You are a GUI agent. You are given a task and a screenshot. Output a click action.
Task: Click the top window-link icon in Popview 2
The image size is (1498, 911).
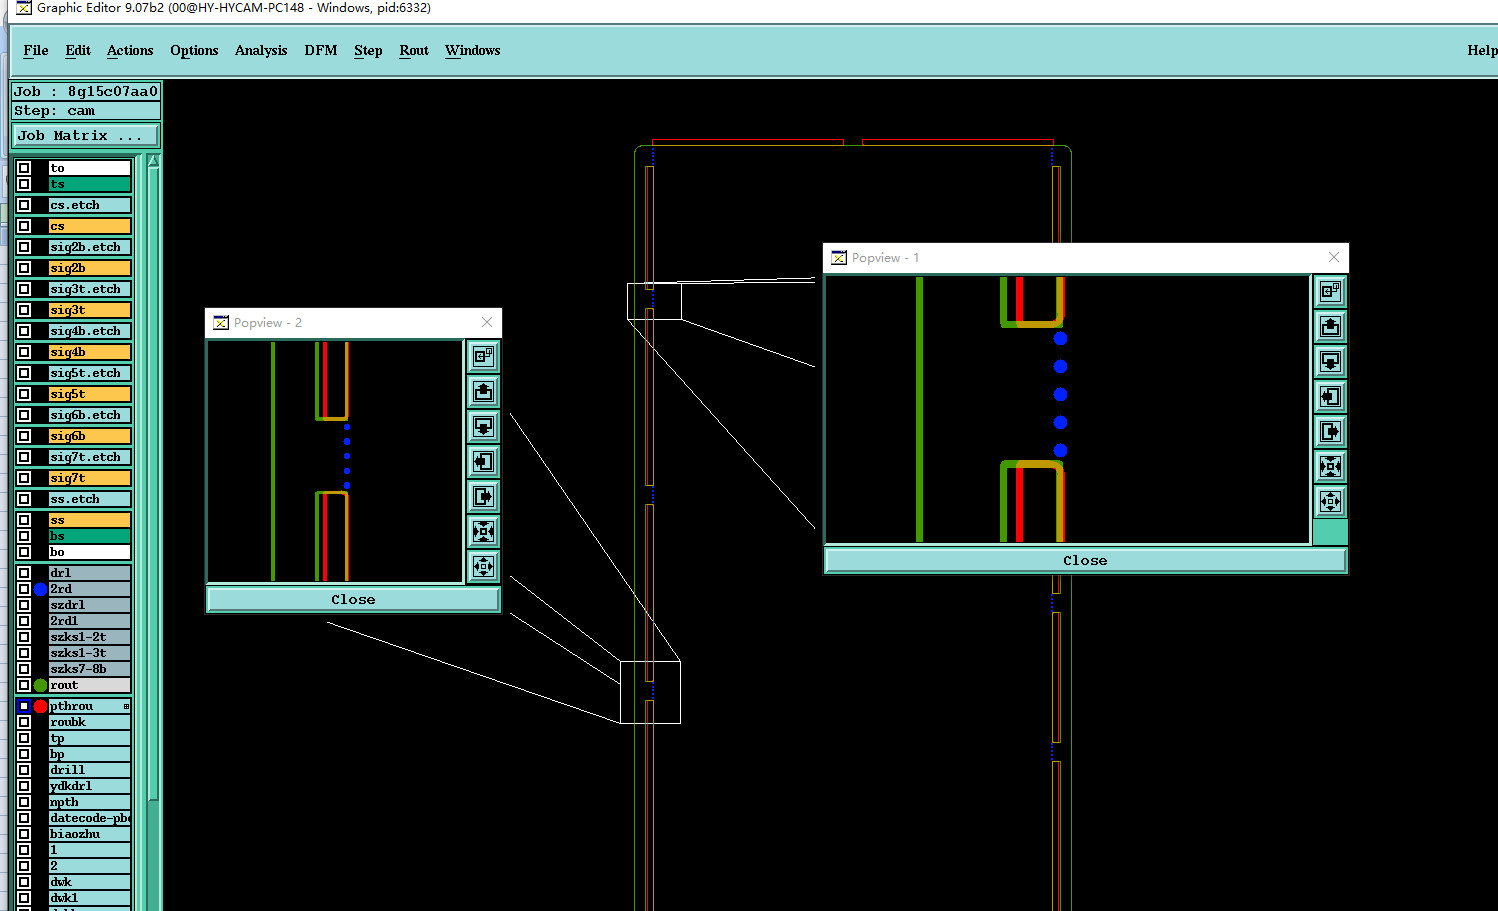click(483, 356)
